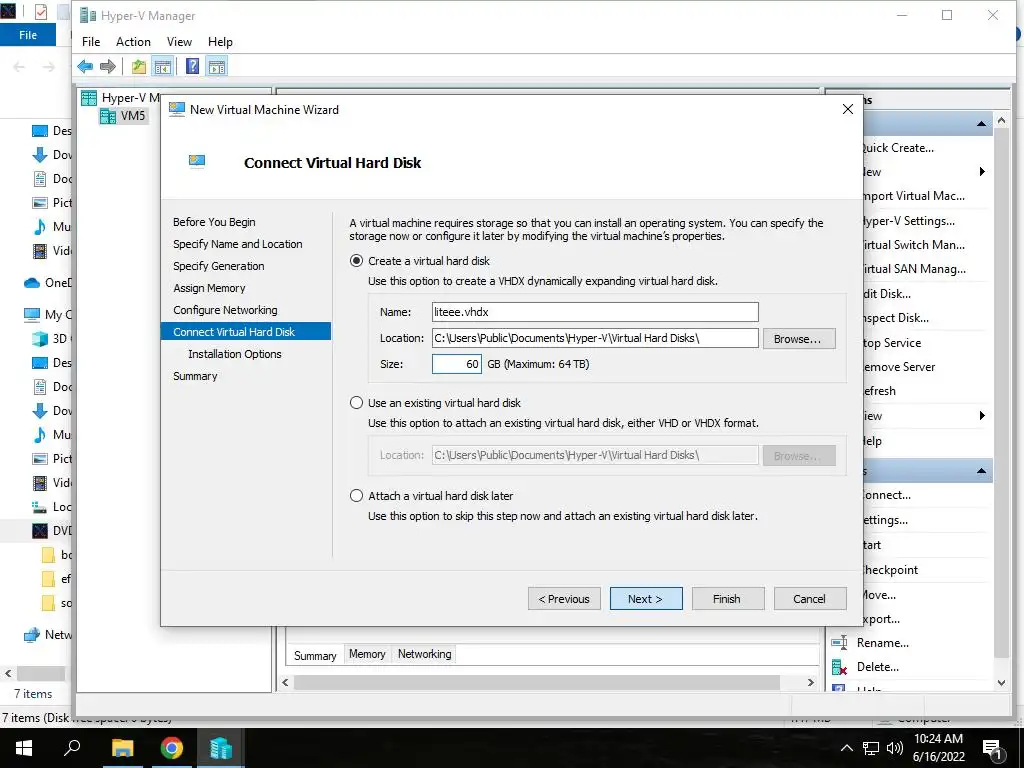Click Next to continue the wizard

pos(646,599)
